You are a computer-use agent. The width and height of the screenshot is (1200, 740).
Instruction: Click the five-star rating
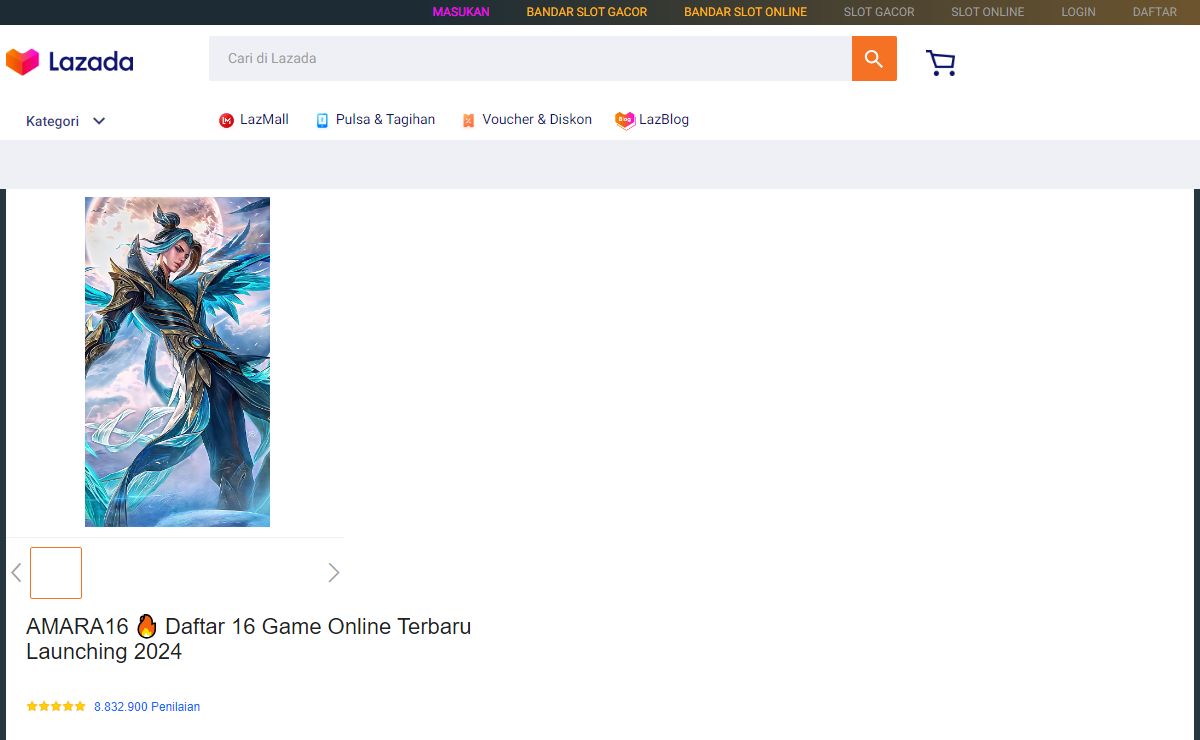tap(56, 707)
